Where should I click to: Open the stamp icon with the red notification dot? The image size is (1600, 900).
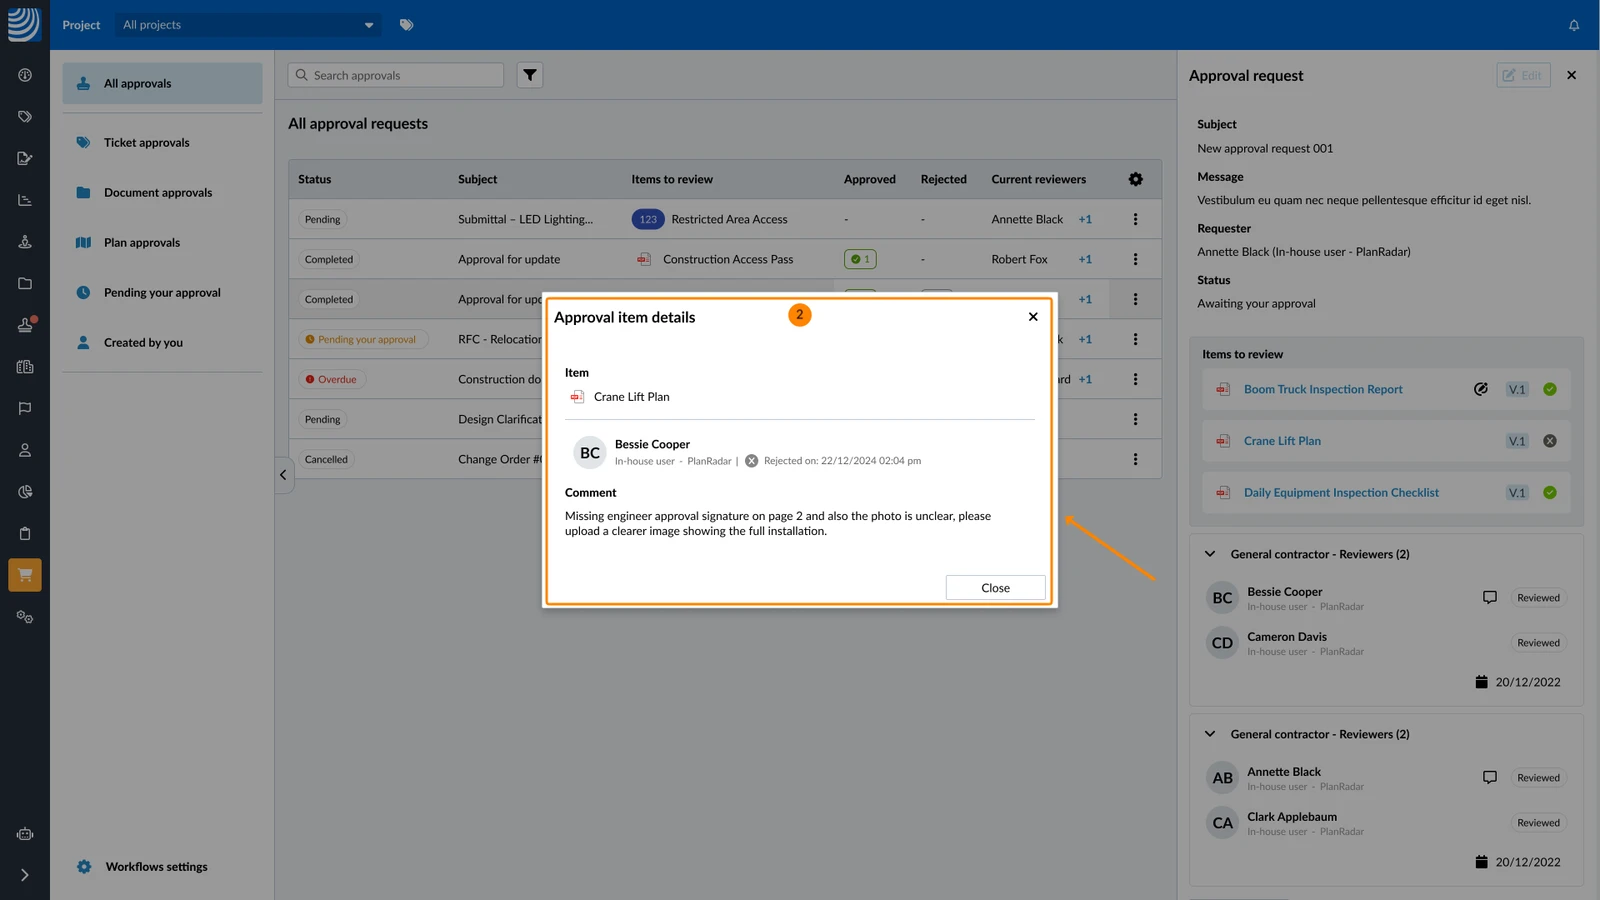(26, 325)
